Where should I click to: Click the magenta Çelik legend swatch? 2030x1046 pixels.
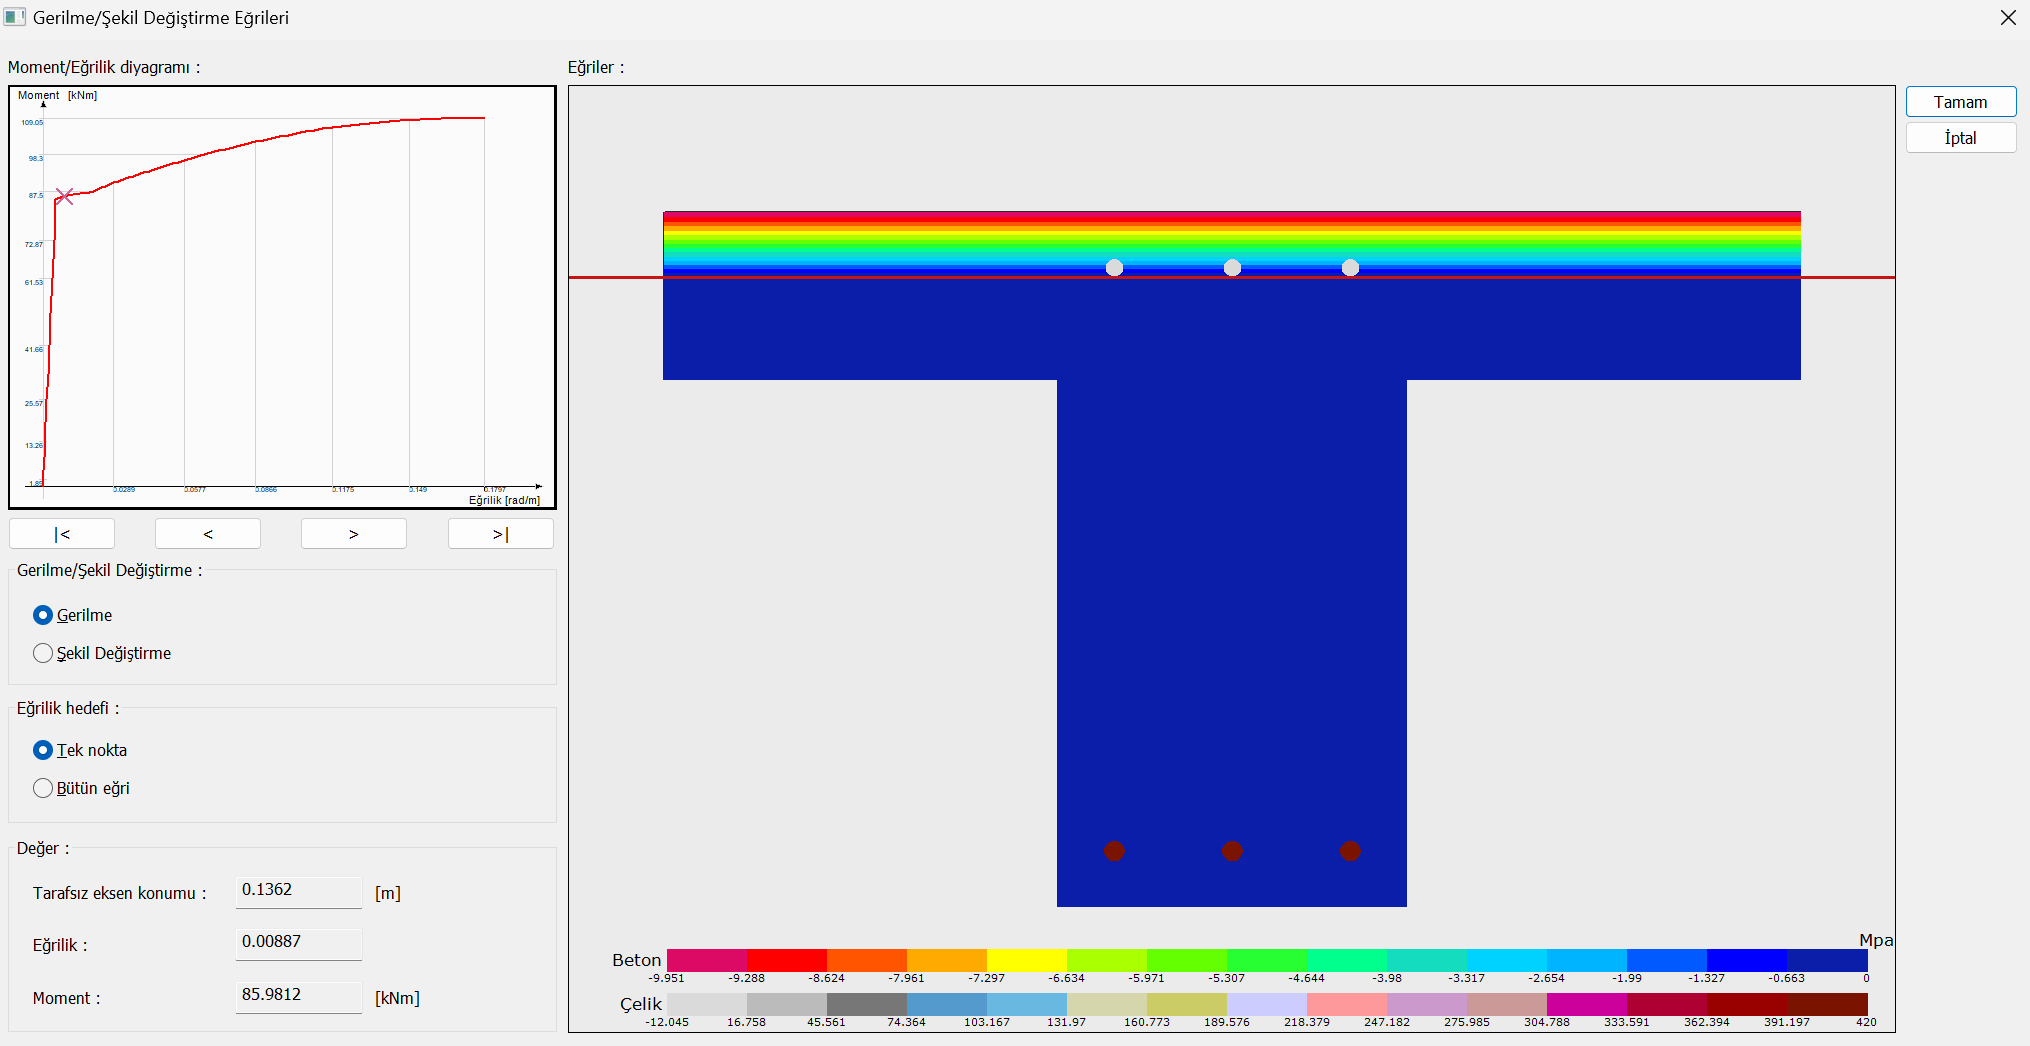(x=1587, y=1004)
